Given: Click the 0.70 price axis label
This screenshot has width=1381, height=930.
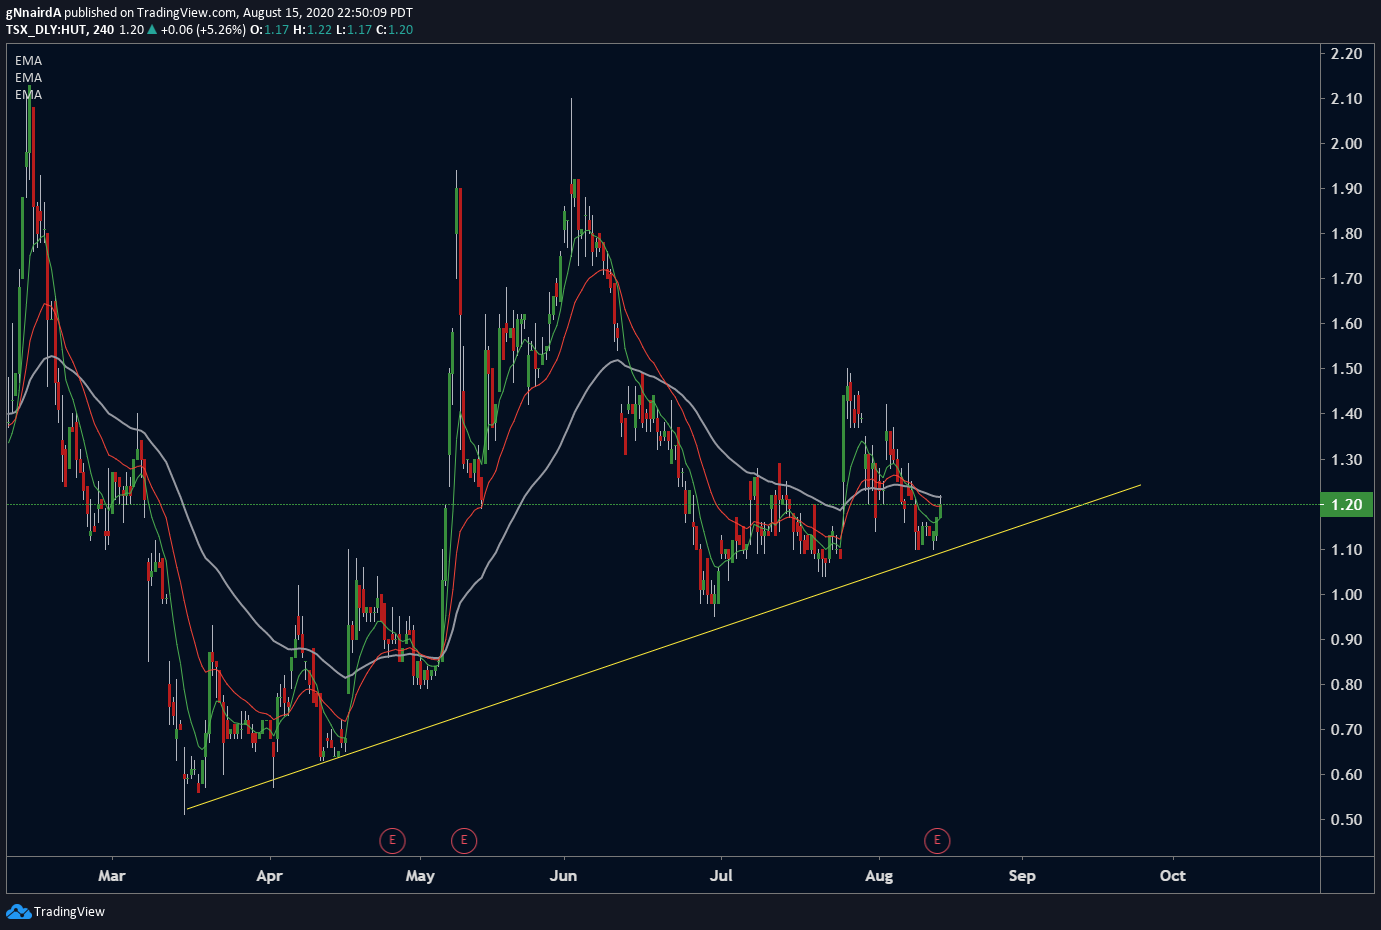Looking at the screenshot, I should click(x=1346, y=729).
